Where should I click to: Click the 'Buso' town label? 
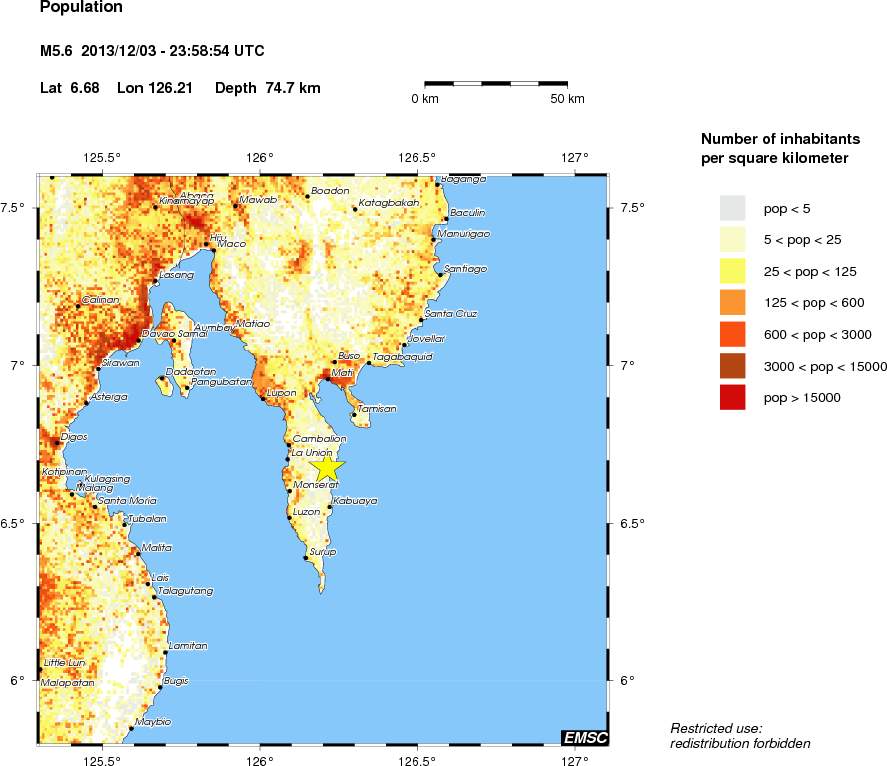click(349, 356)
